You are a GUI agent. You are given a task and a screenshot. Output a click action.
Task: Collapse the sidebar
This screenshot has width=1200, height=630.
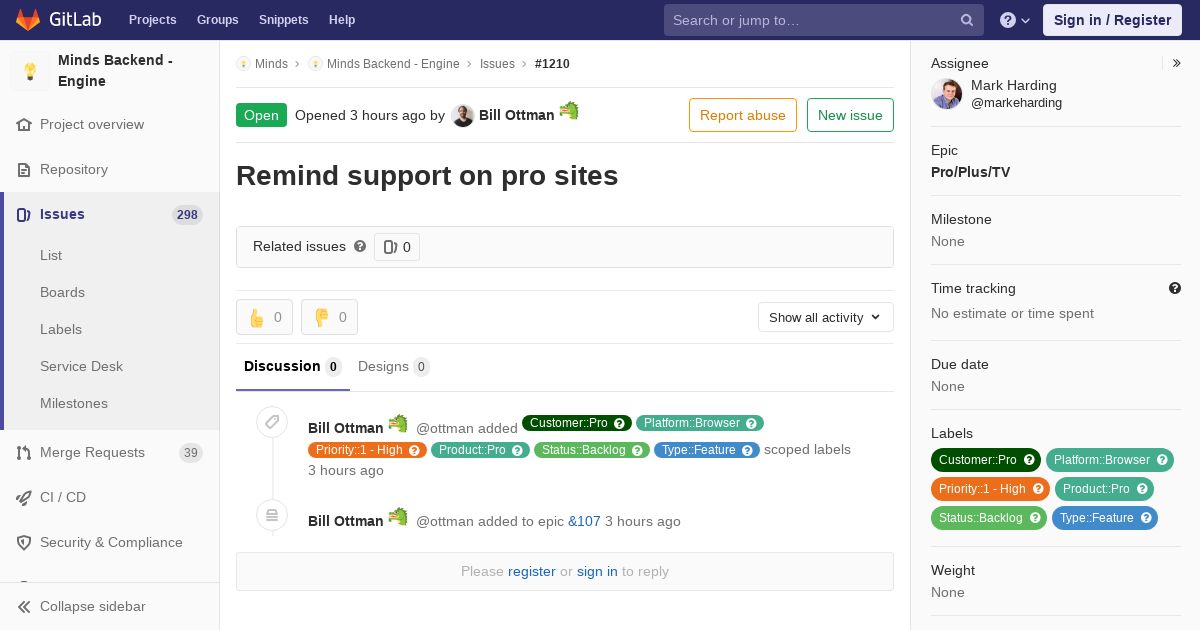point(110,606)
